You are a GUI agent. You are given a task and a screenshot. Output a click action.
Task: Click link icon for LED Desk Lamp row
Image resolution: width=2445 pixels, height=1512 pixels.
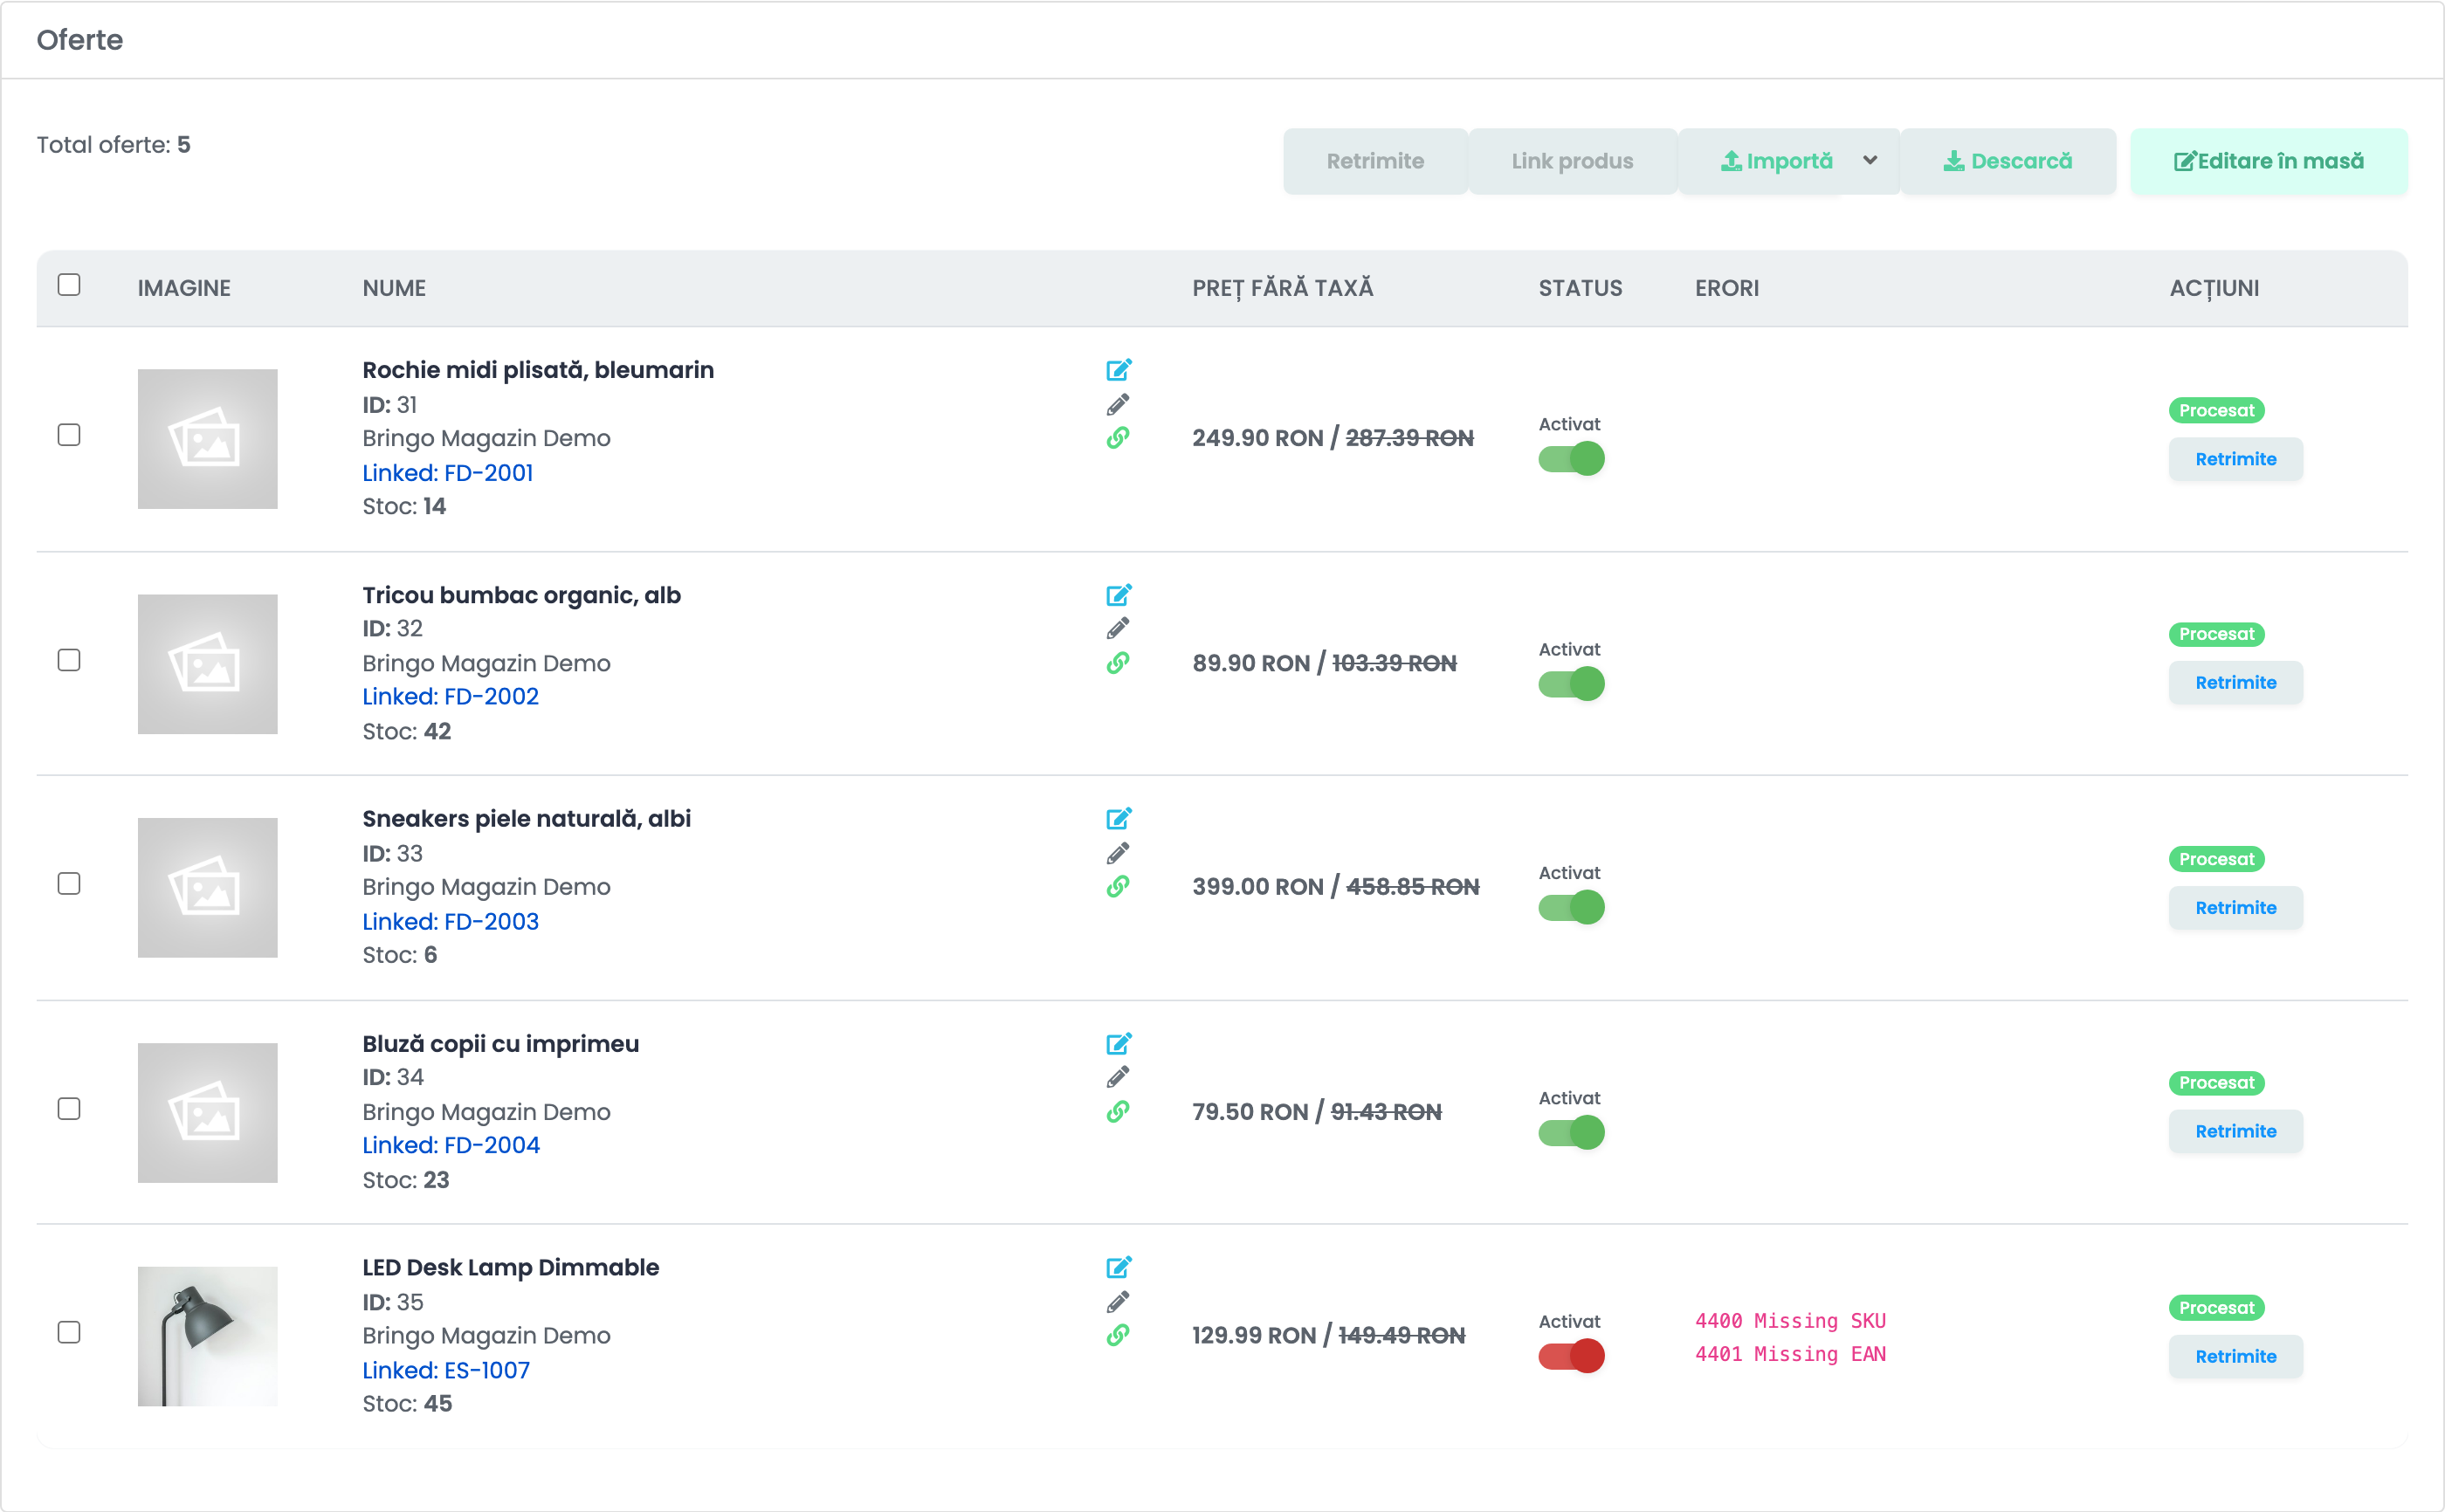tap(1118, 1335)
